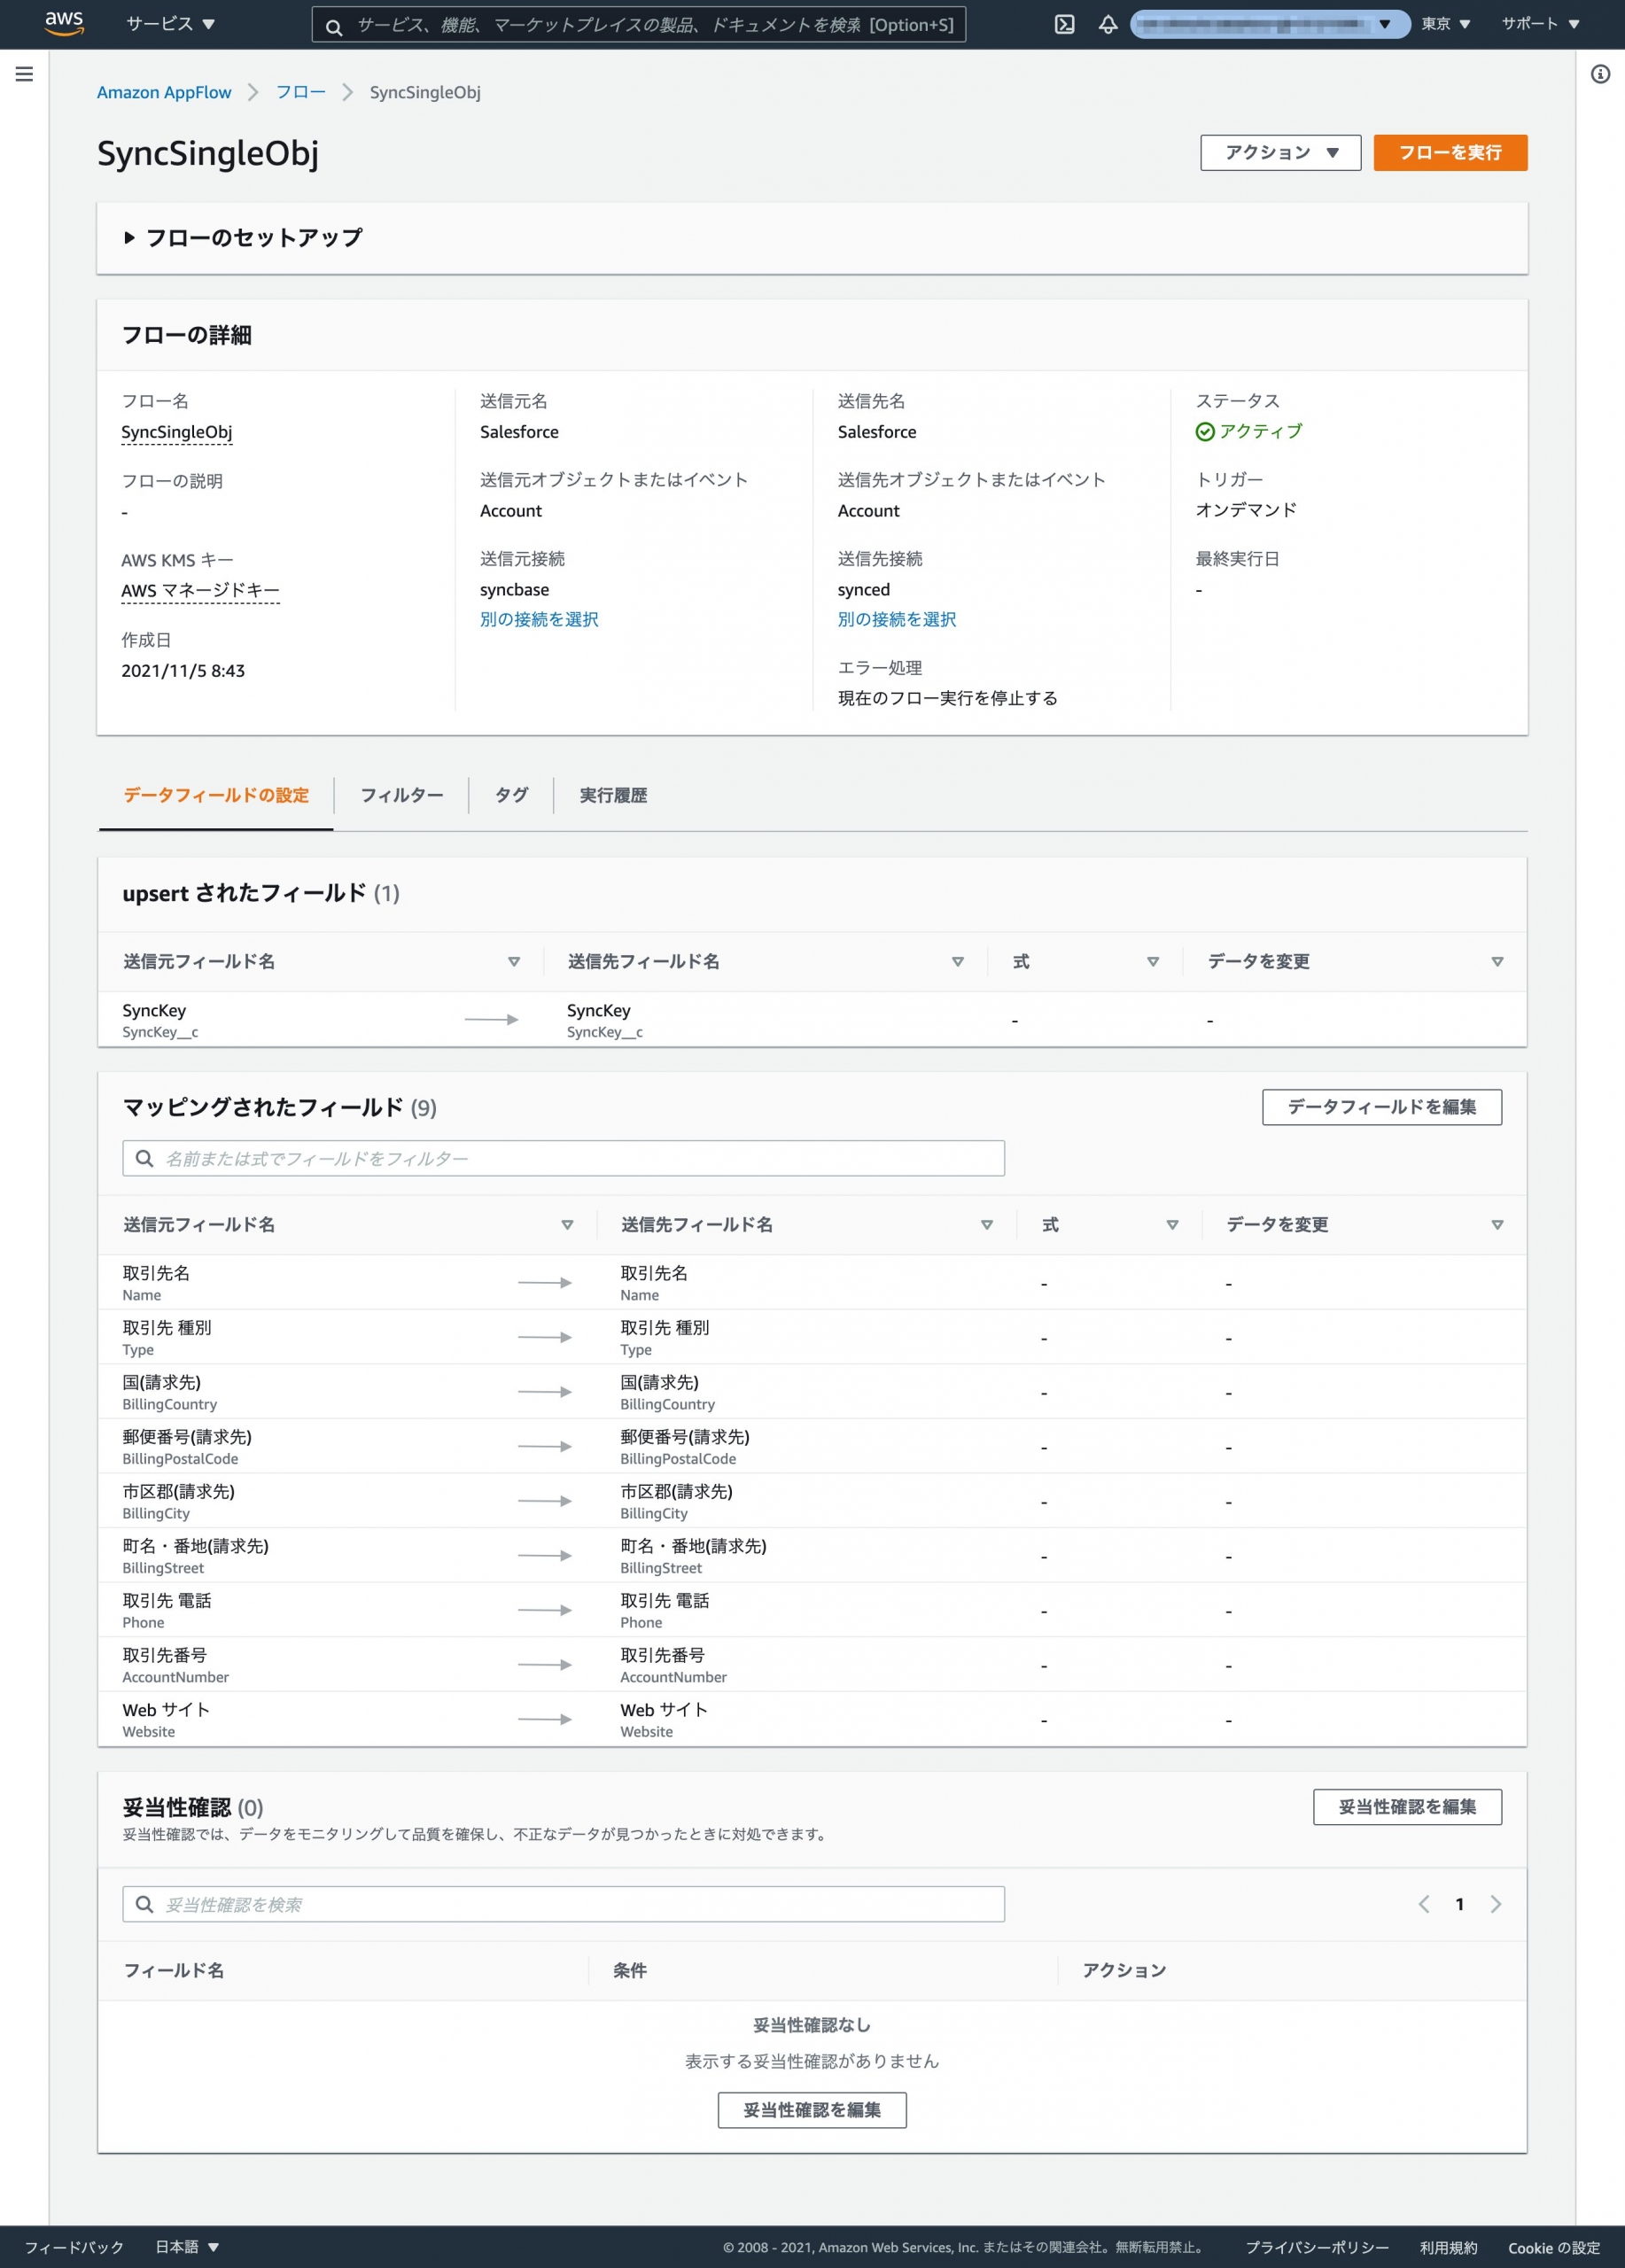Open the 東京 region dropdown
The width and height of the screenshot is (1625, 2268).
coord(1445,24)
